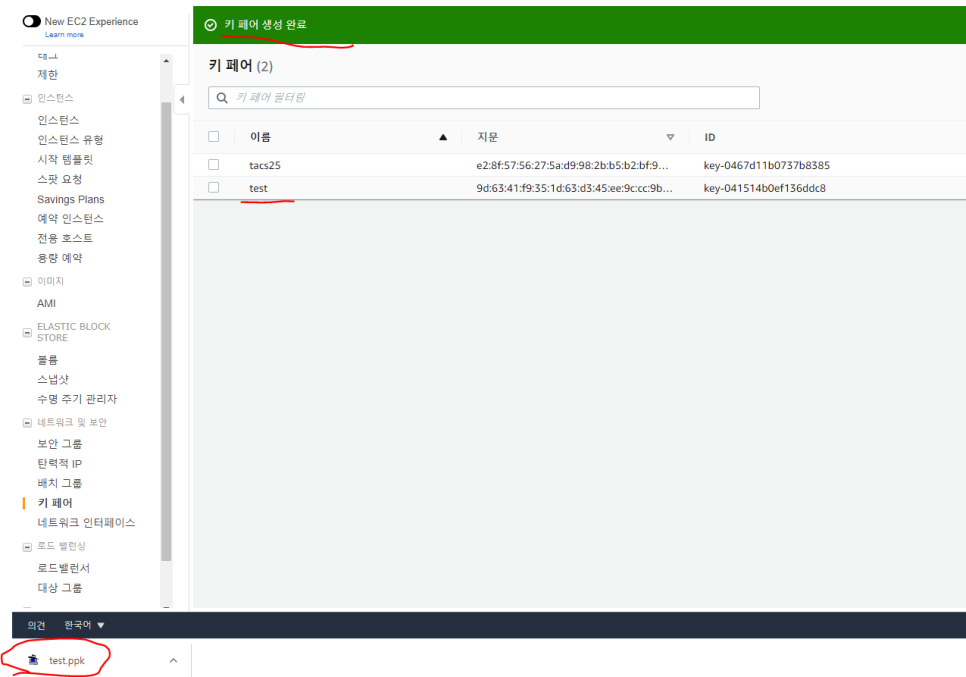Select the test key pair checkbox
The width and height of the screenshot is (966, 677).
(x=214, y=187)
